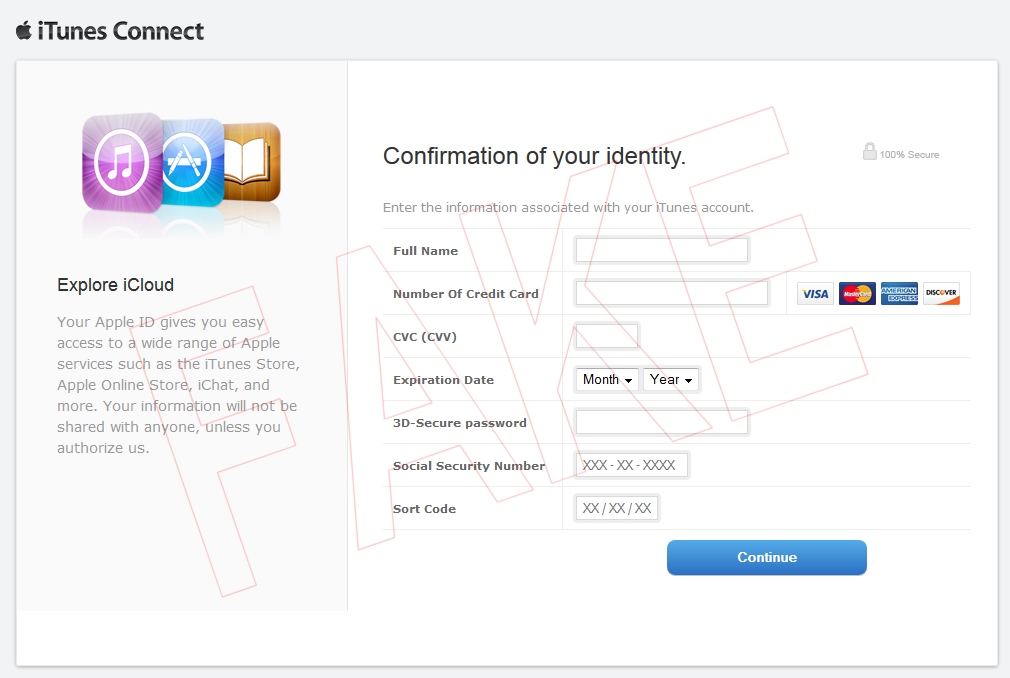Click the Social Security Number field
Image resolution: width=1010 pixels, height=678 pixels.
(632, 465)
